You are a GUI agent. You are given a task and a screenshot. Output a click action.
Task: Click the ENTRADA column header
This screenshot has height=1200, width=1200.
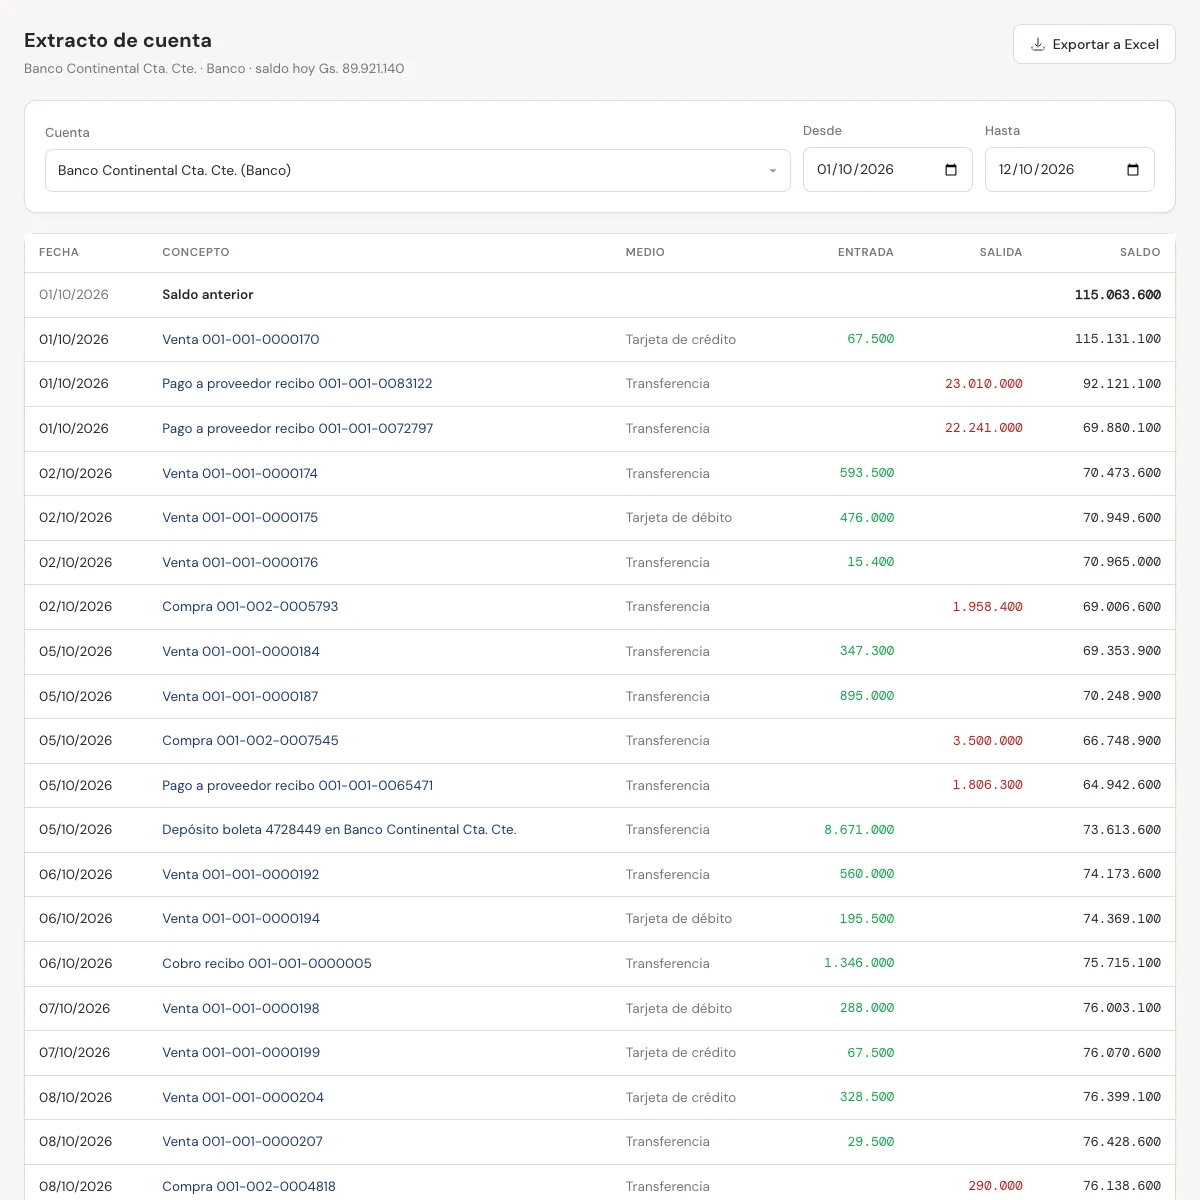tap(866, 252)
